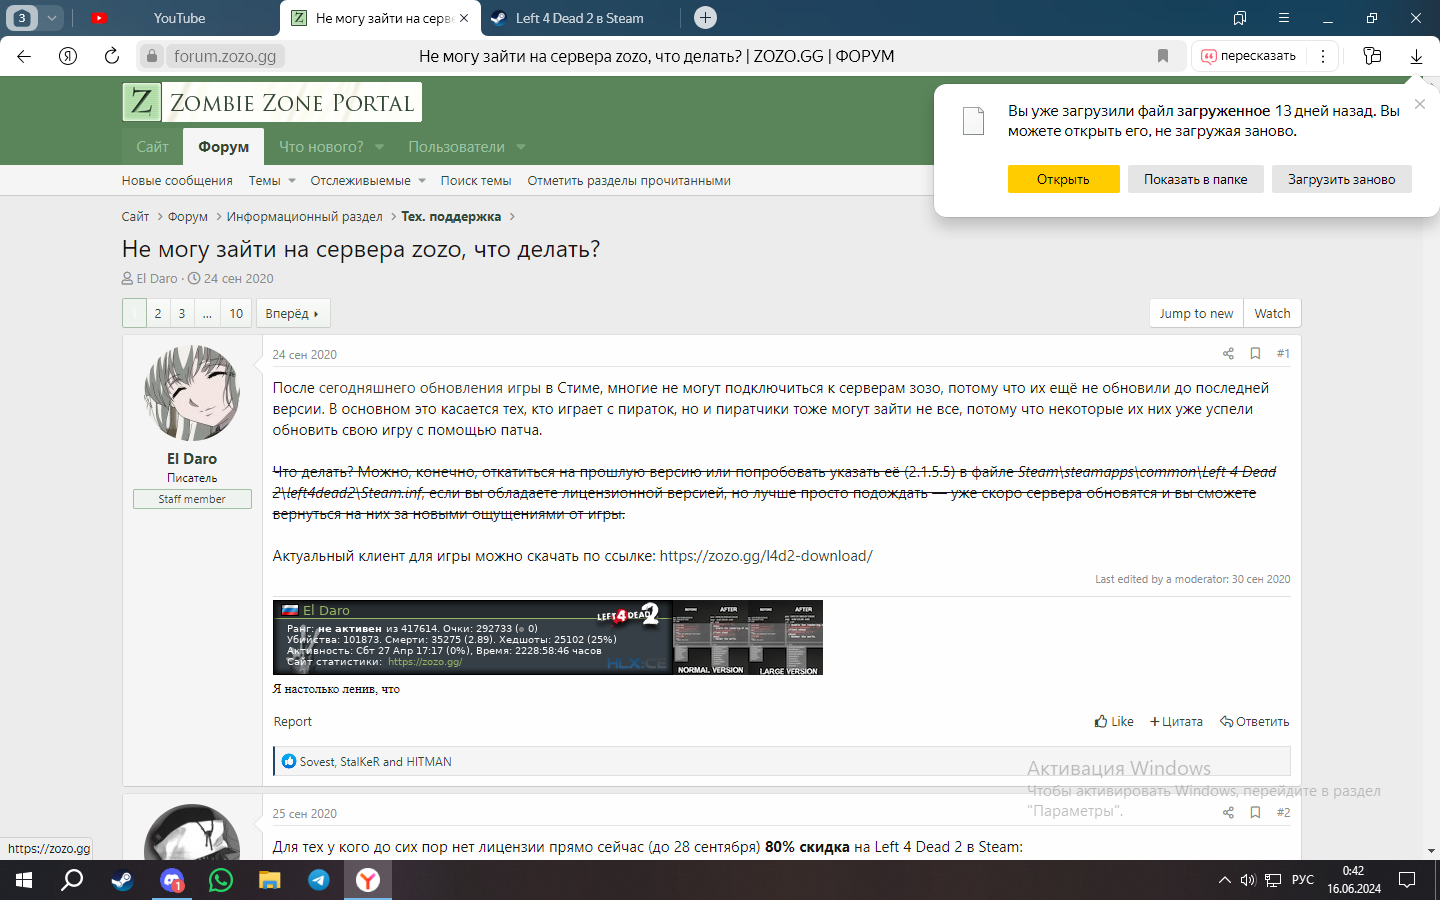Open a new browser tab
The width and height of the screenshot is (1440, 900).
tap(705, 18)
